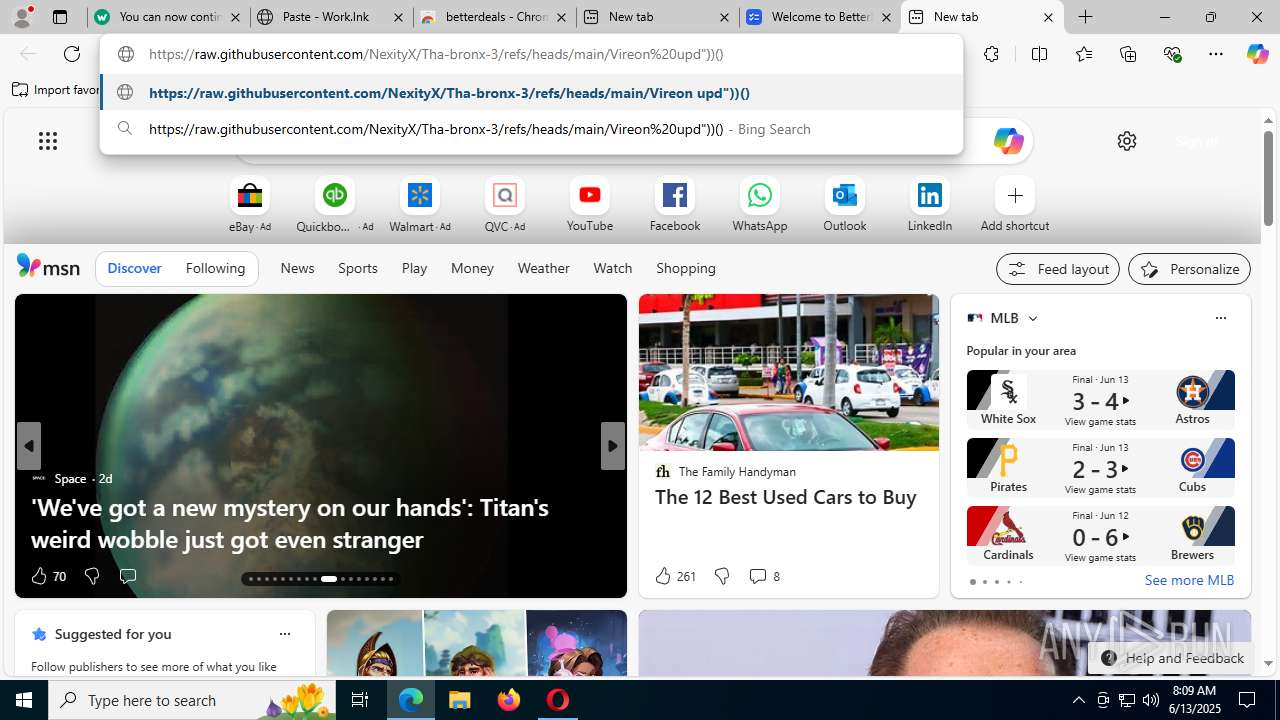1280x720 pixels.
Task: Open the QVC shortcut tile
Action: (x=505, y=206)
